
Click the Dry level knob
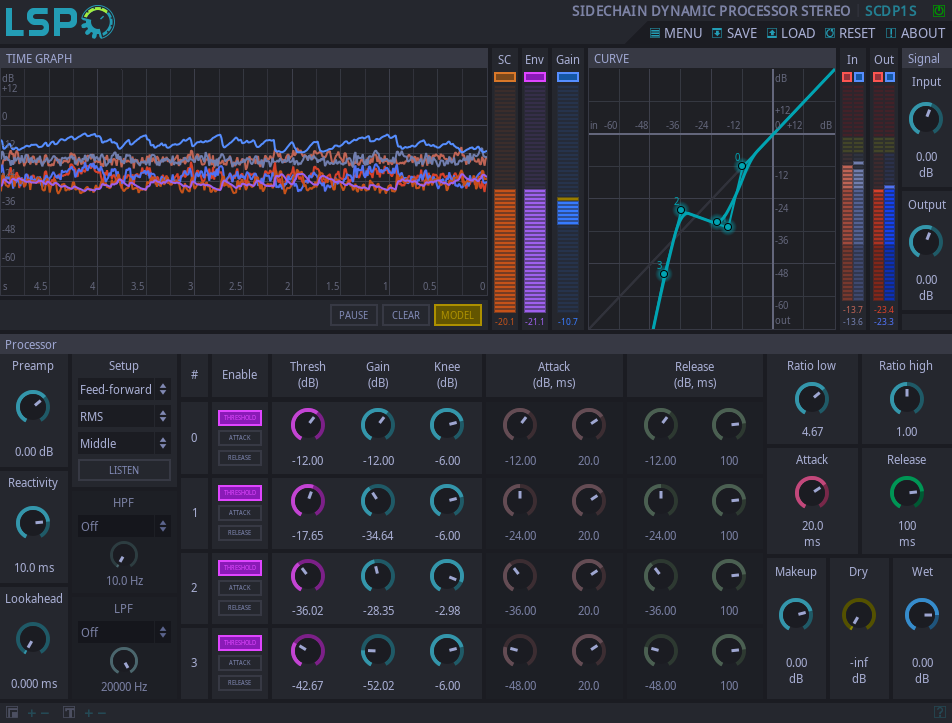point(859,616)
